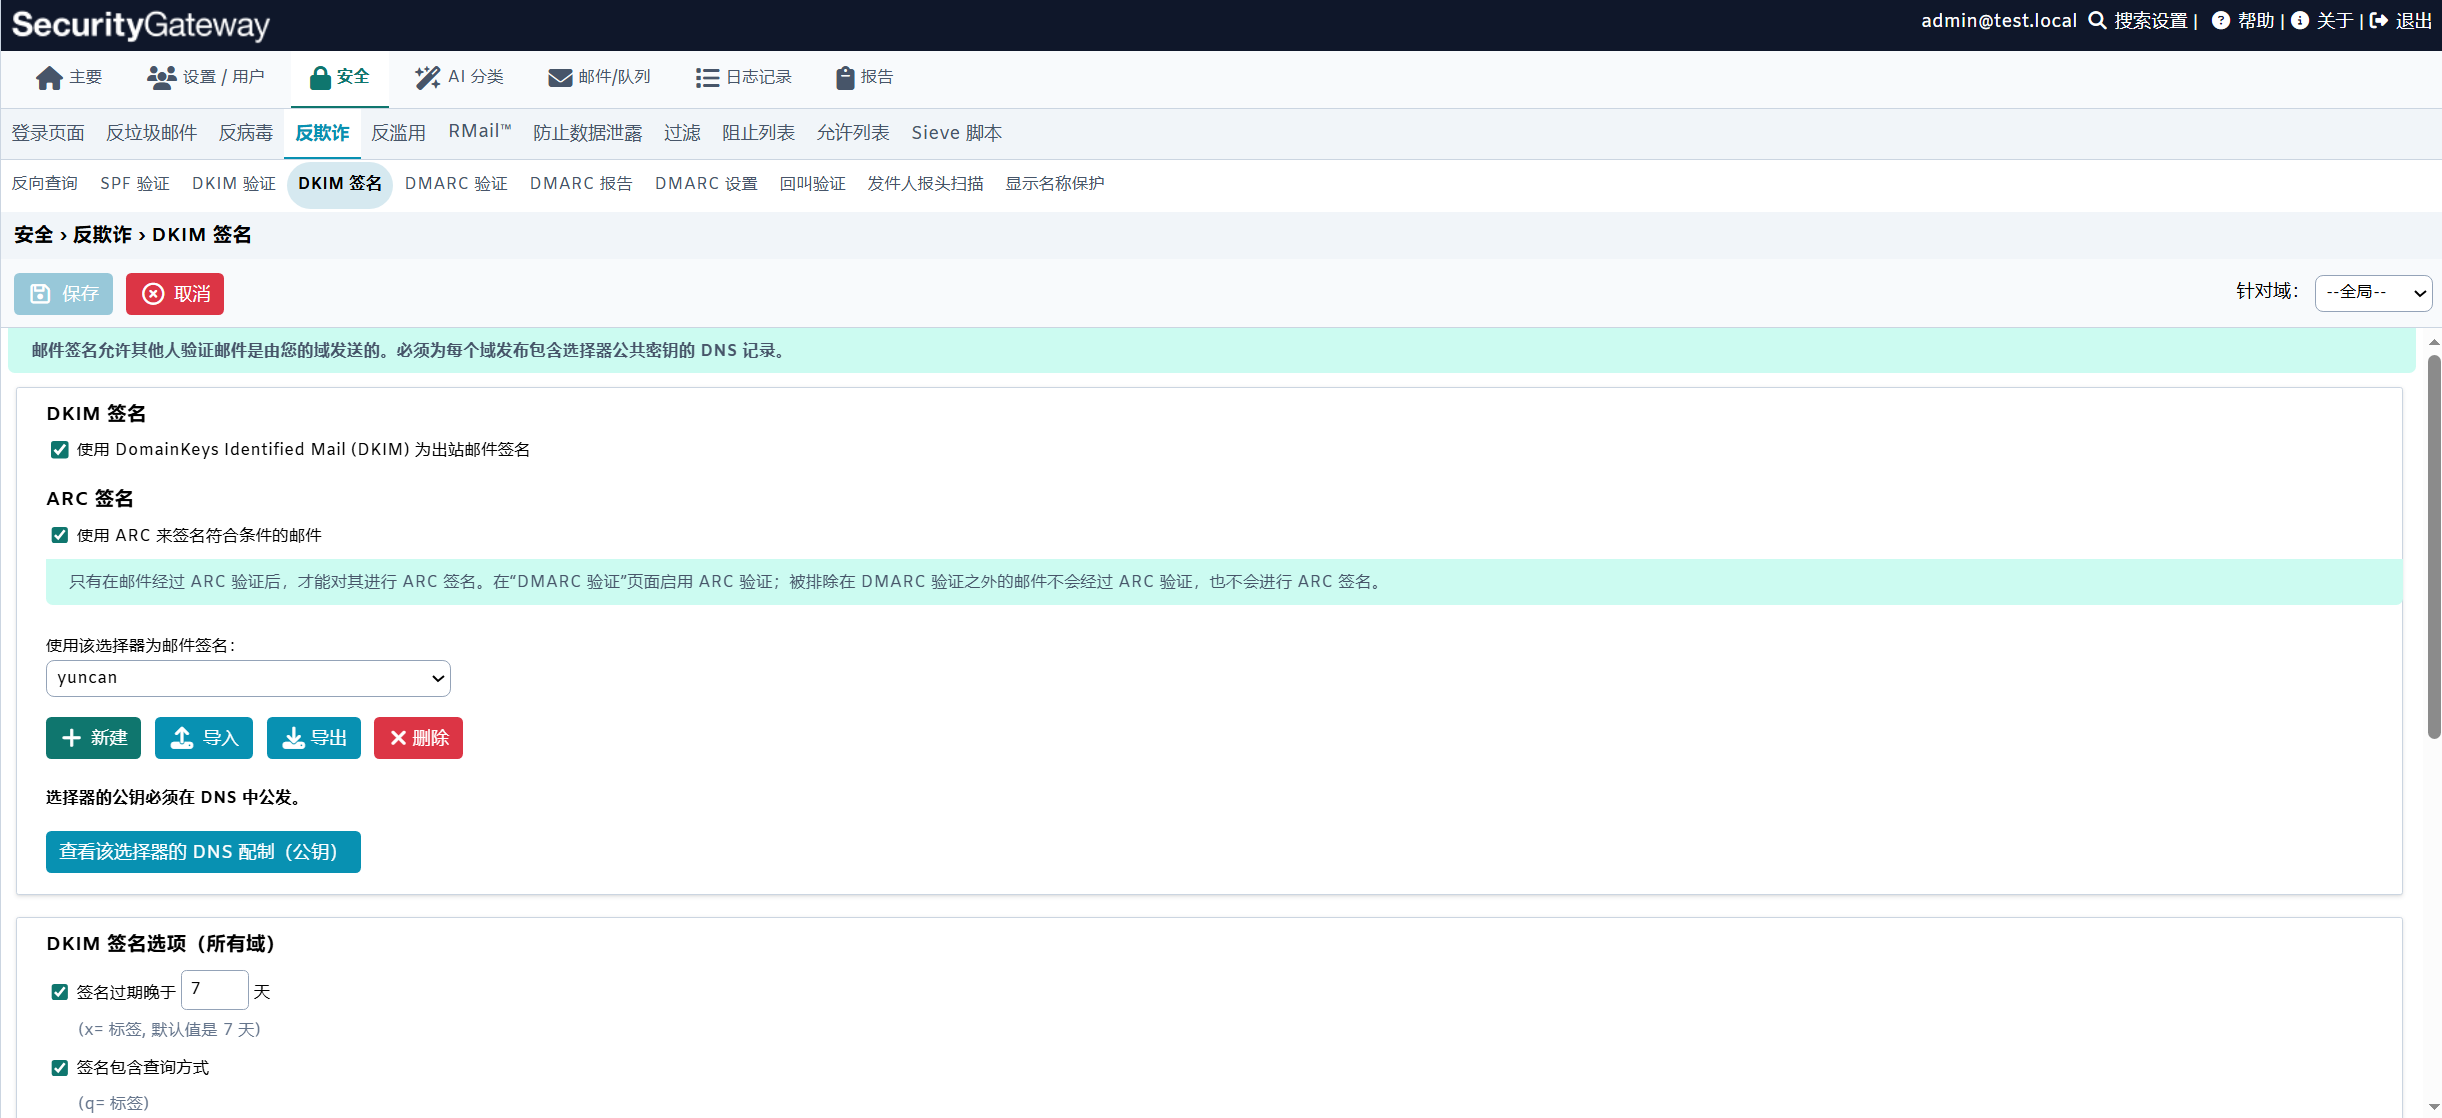
Task: Click the home icon for 主要
Action: (49, 78)
